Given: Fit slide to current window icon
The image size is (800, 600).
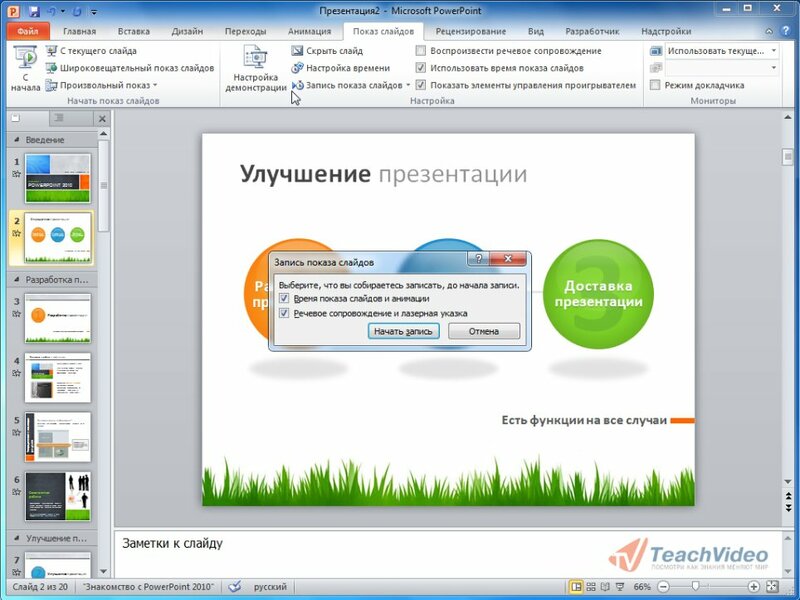Looking at the screenshot, I should click(772, 587).
